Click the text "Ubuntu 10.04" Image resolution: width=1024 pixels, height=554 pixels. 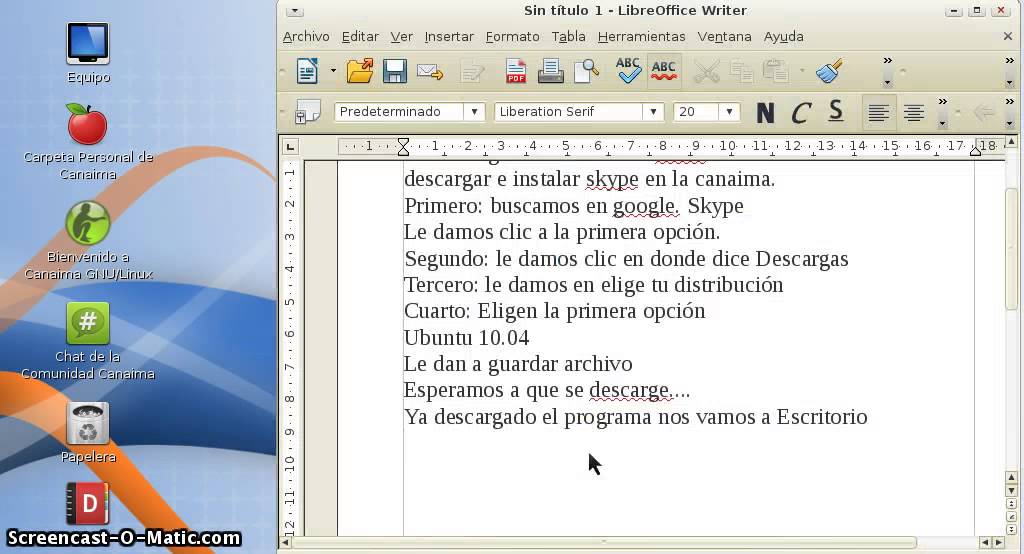[466, 338]
